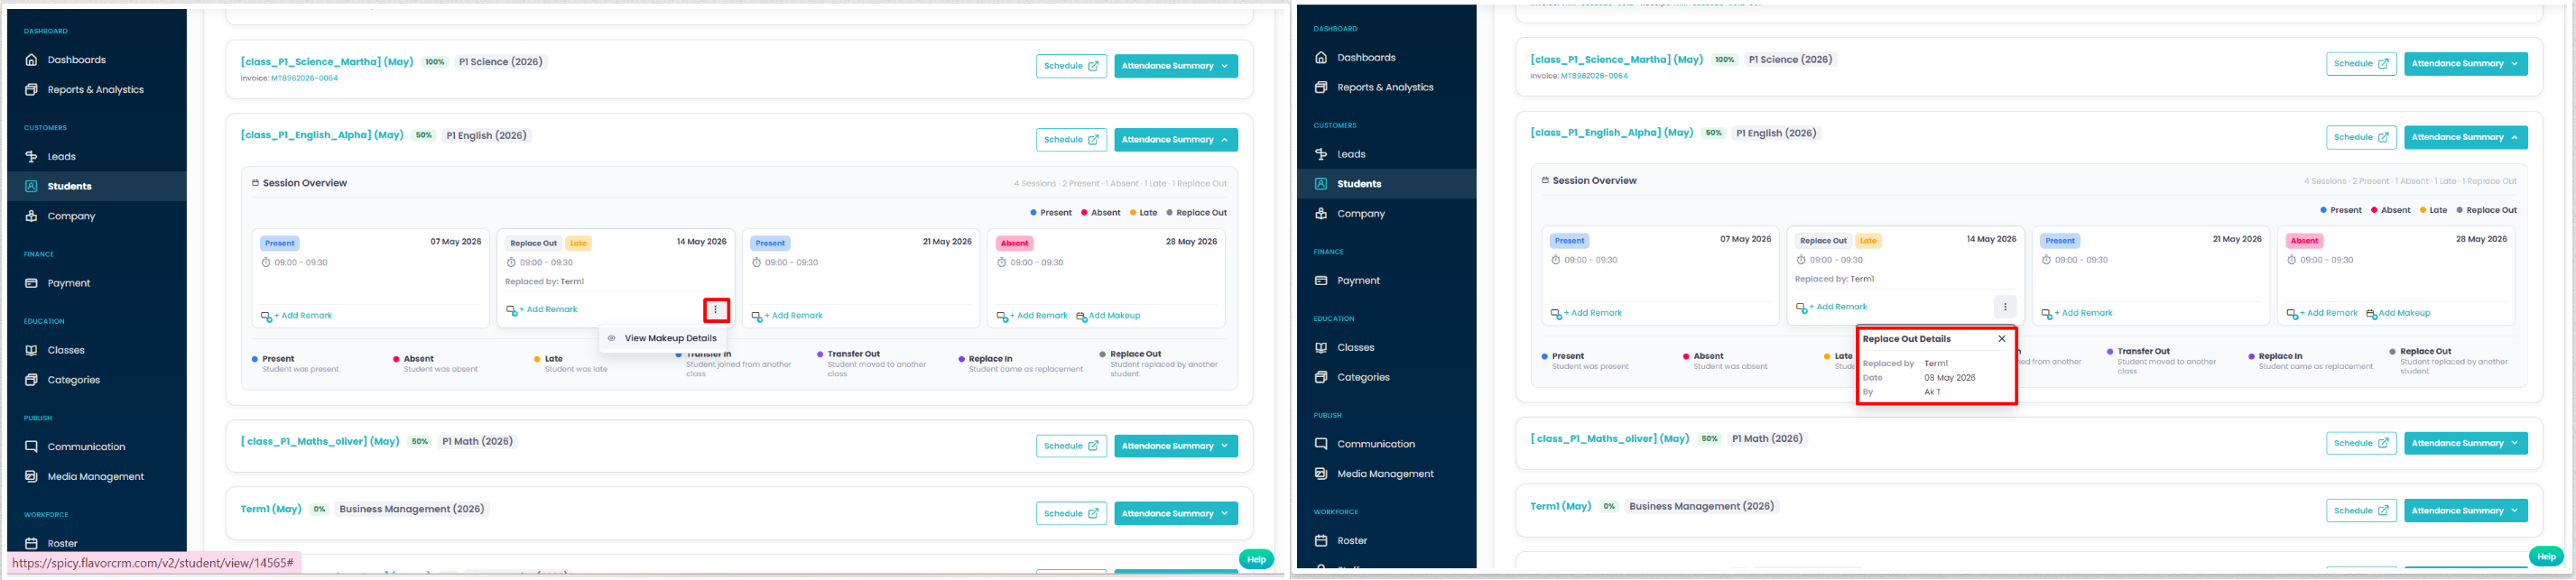Click three-dot menu on 14 May card, left screenshot
The height and width of the screenshot is (580, 2576).
click(716, 310)
